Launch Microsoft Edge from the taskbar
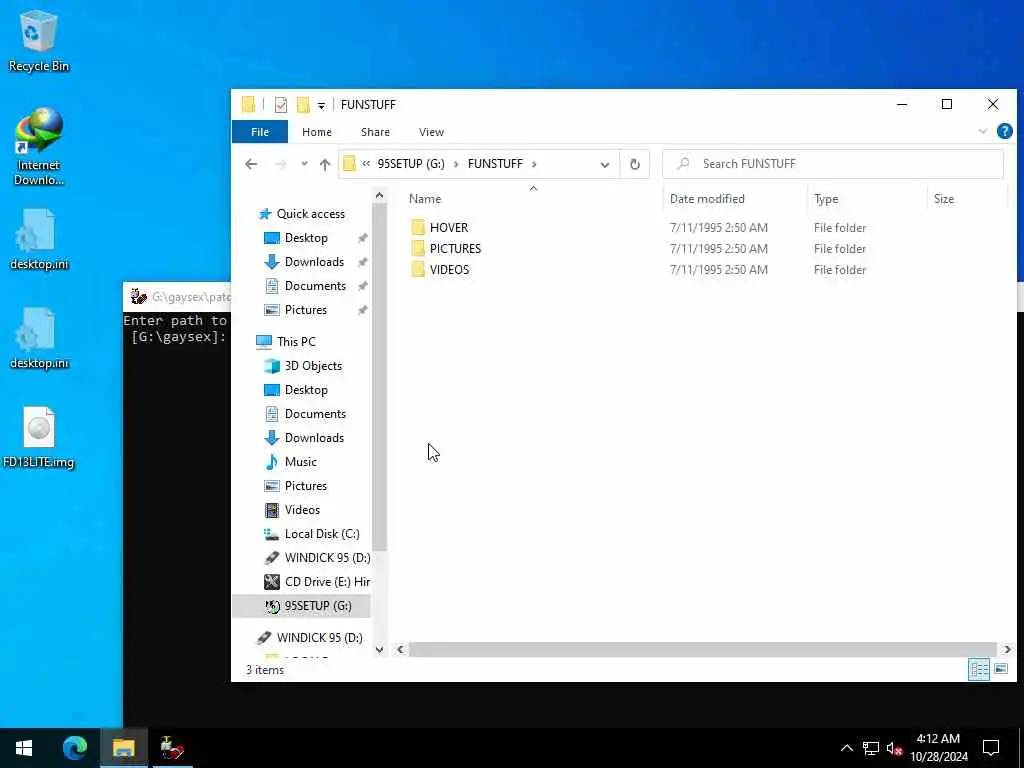The height and width of the screenshot is (768, 1024). tap(74, 748)
